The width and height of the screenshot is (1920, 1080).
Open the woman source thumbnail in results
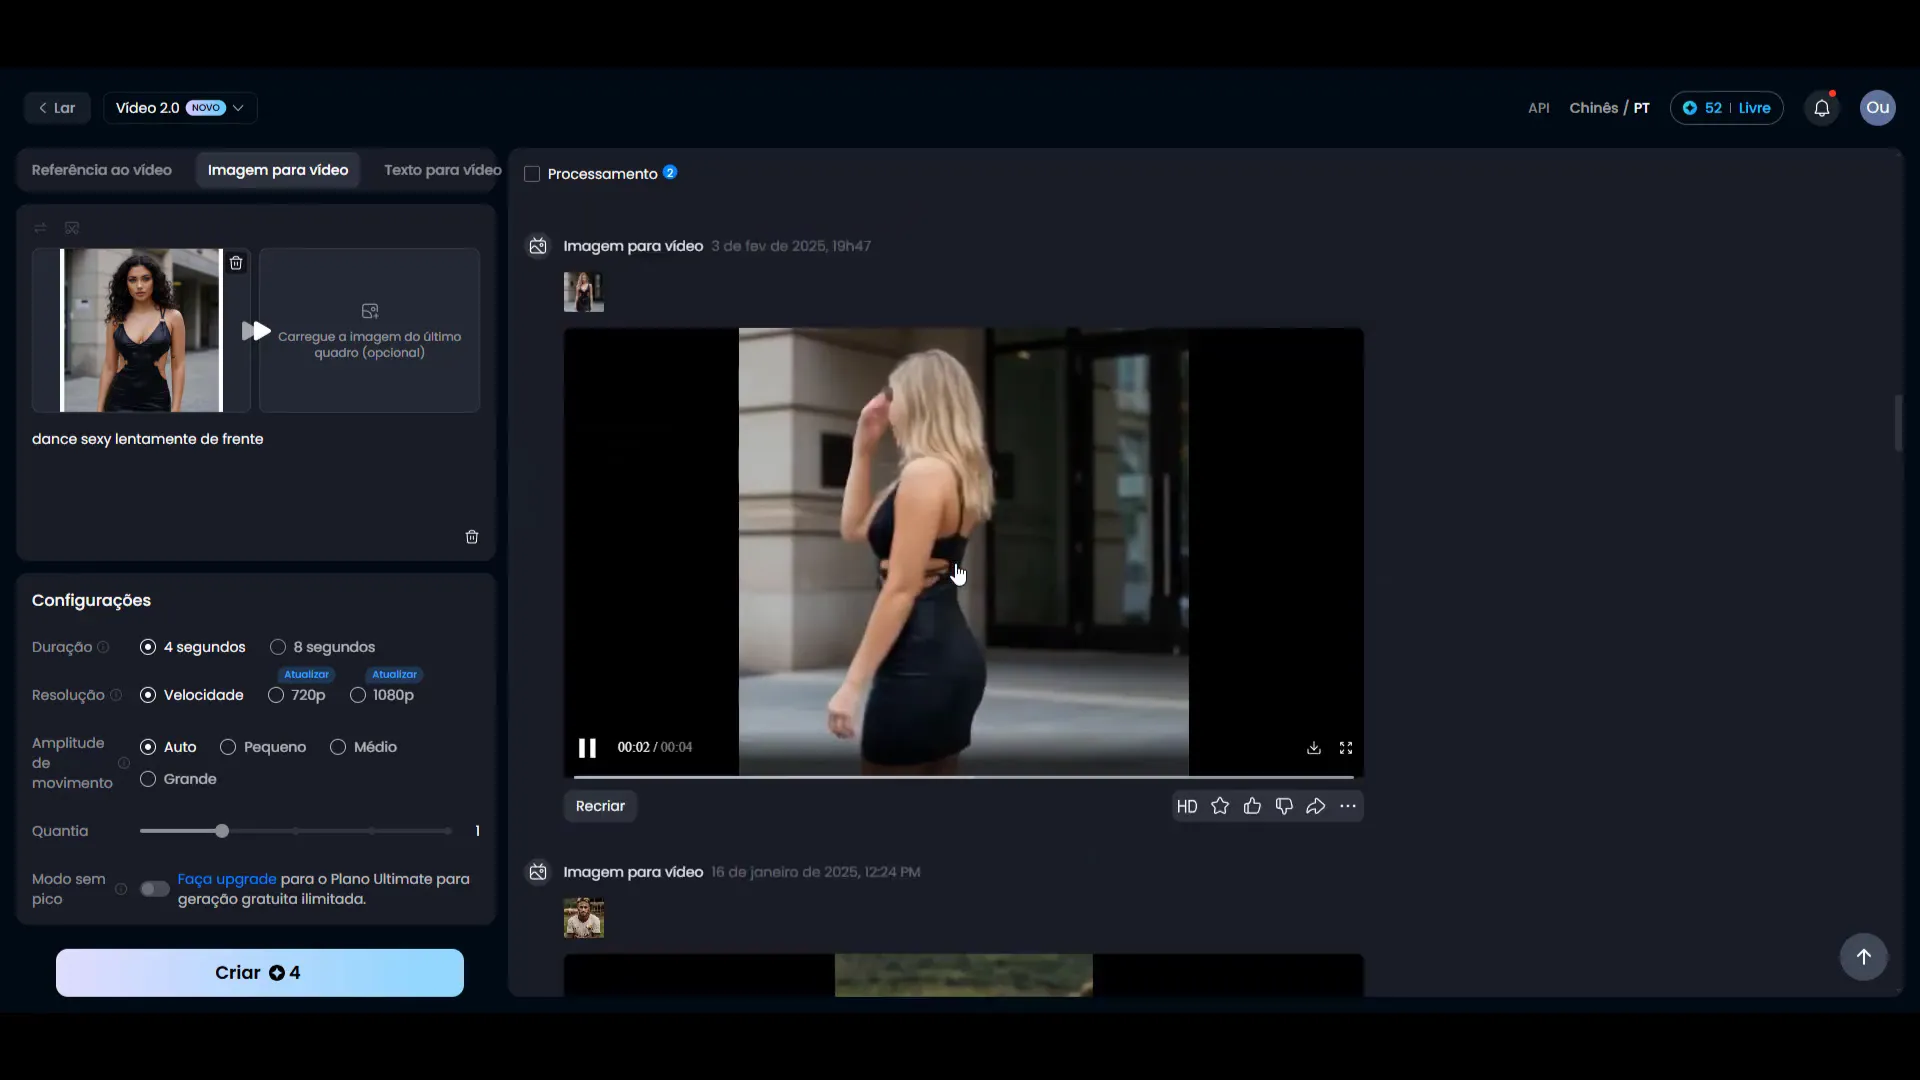click(x=584, y=292)
